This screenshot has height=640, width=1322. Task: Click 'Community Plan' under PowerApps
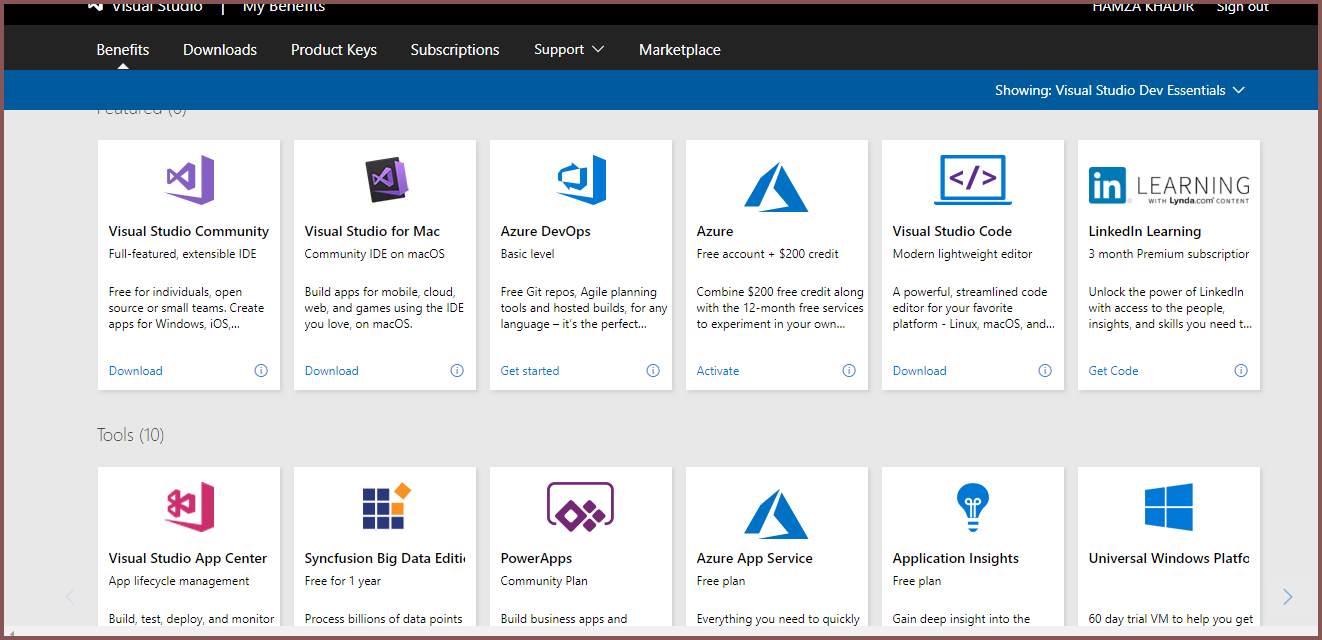point(544,581)
